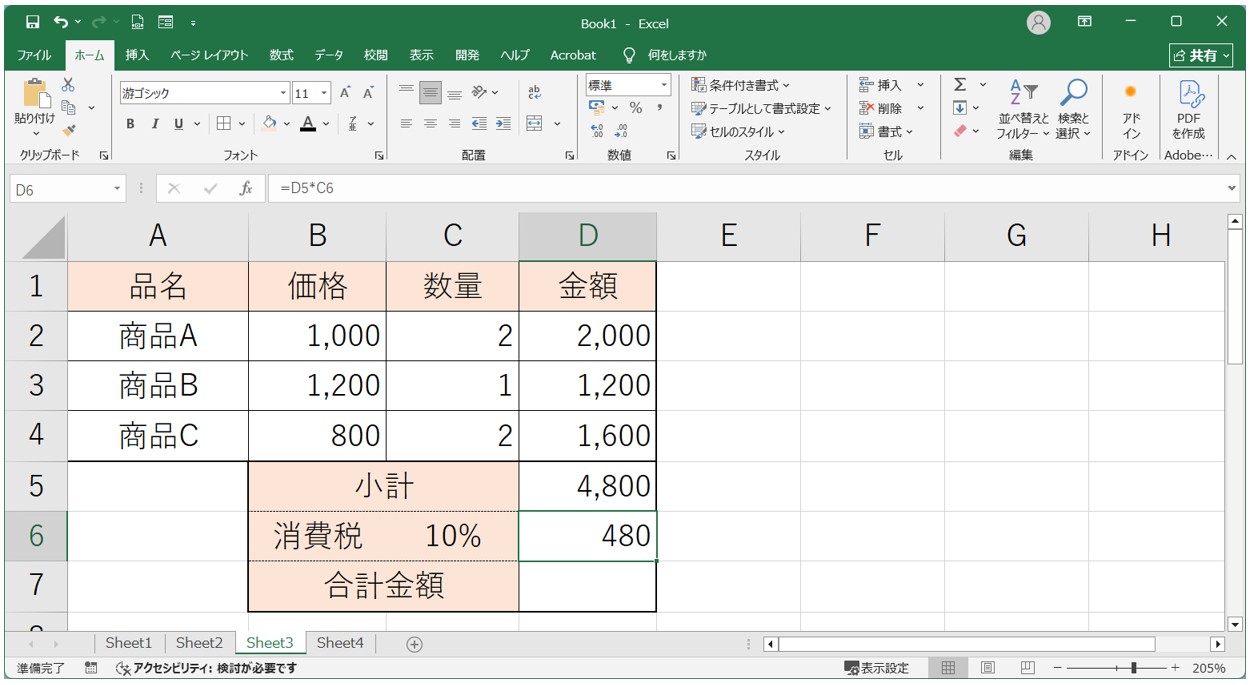Apply font color with the underlined A
The width and height of the screenshot is (1251, 685).
(x=307, y=124)
